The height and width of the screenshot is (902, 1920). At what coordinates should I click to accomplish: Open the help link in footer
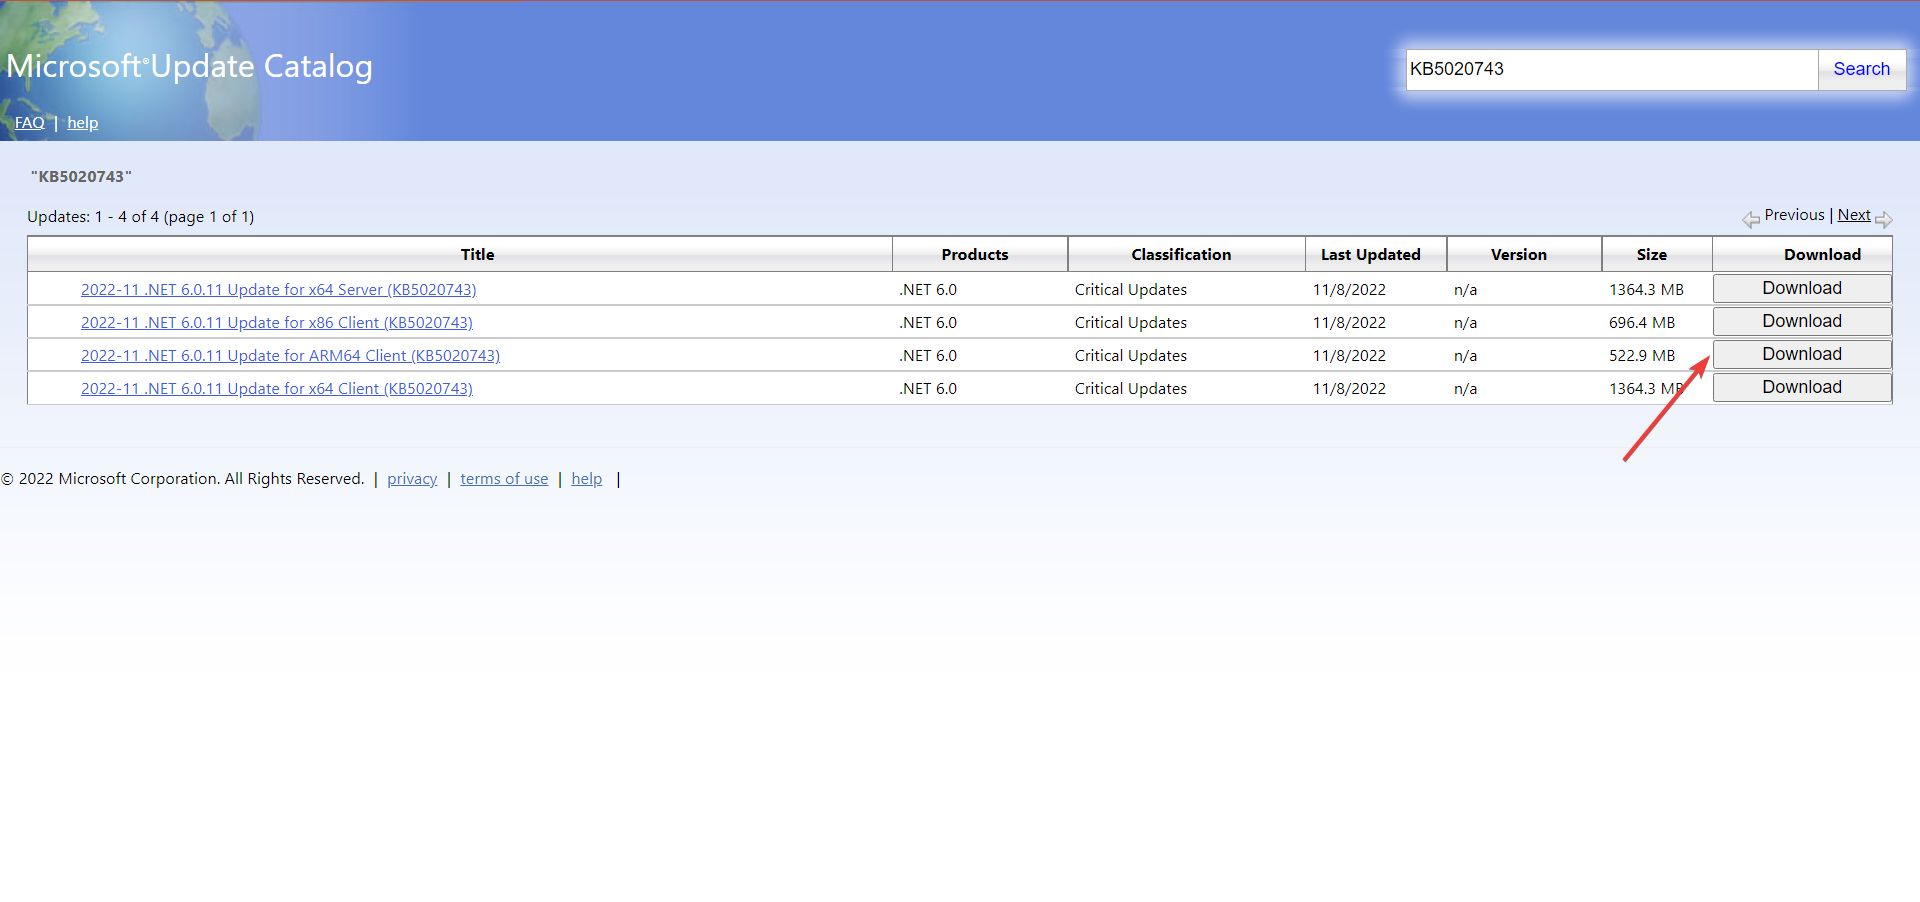coord(587,479)
